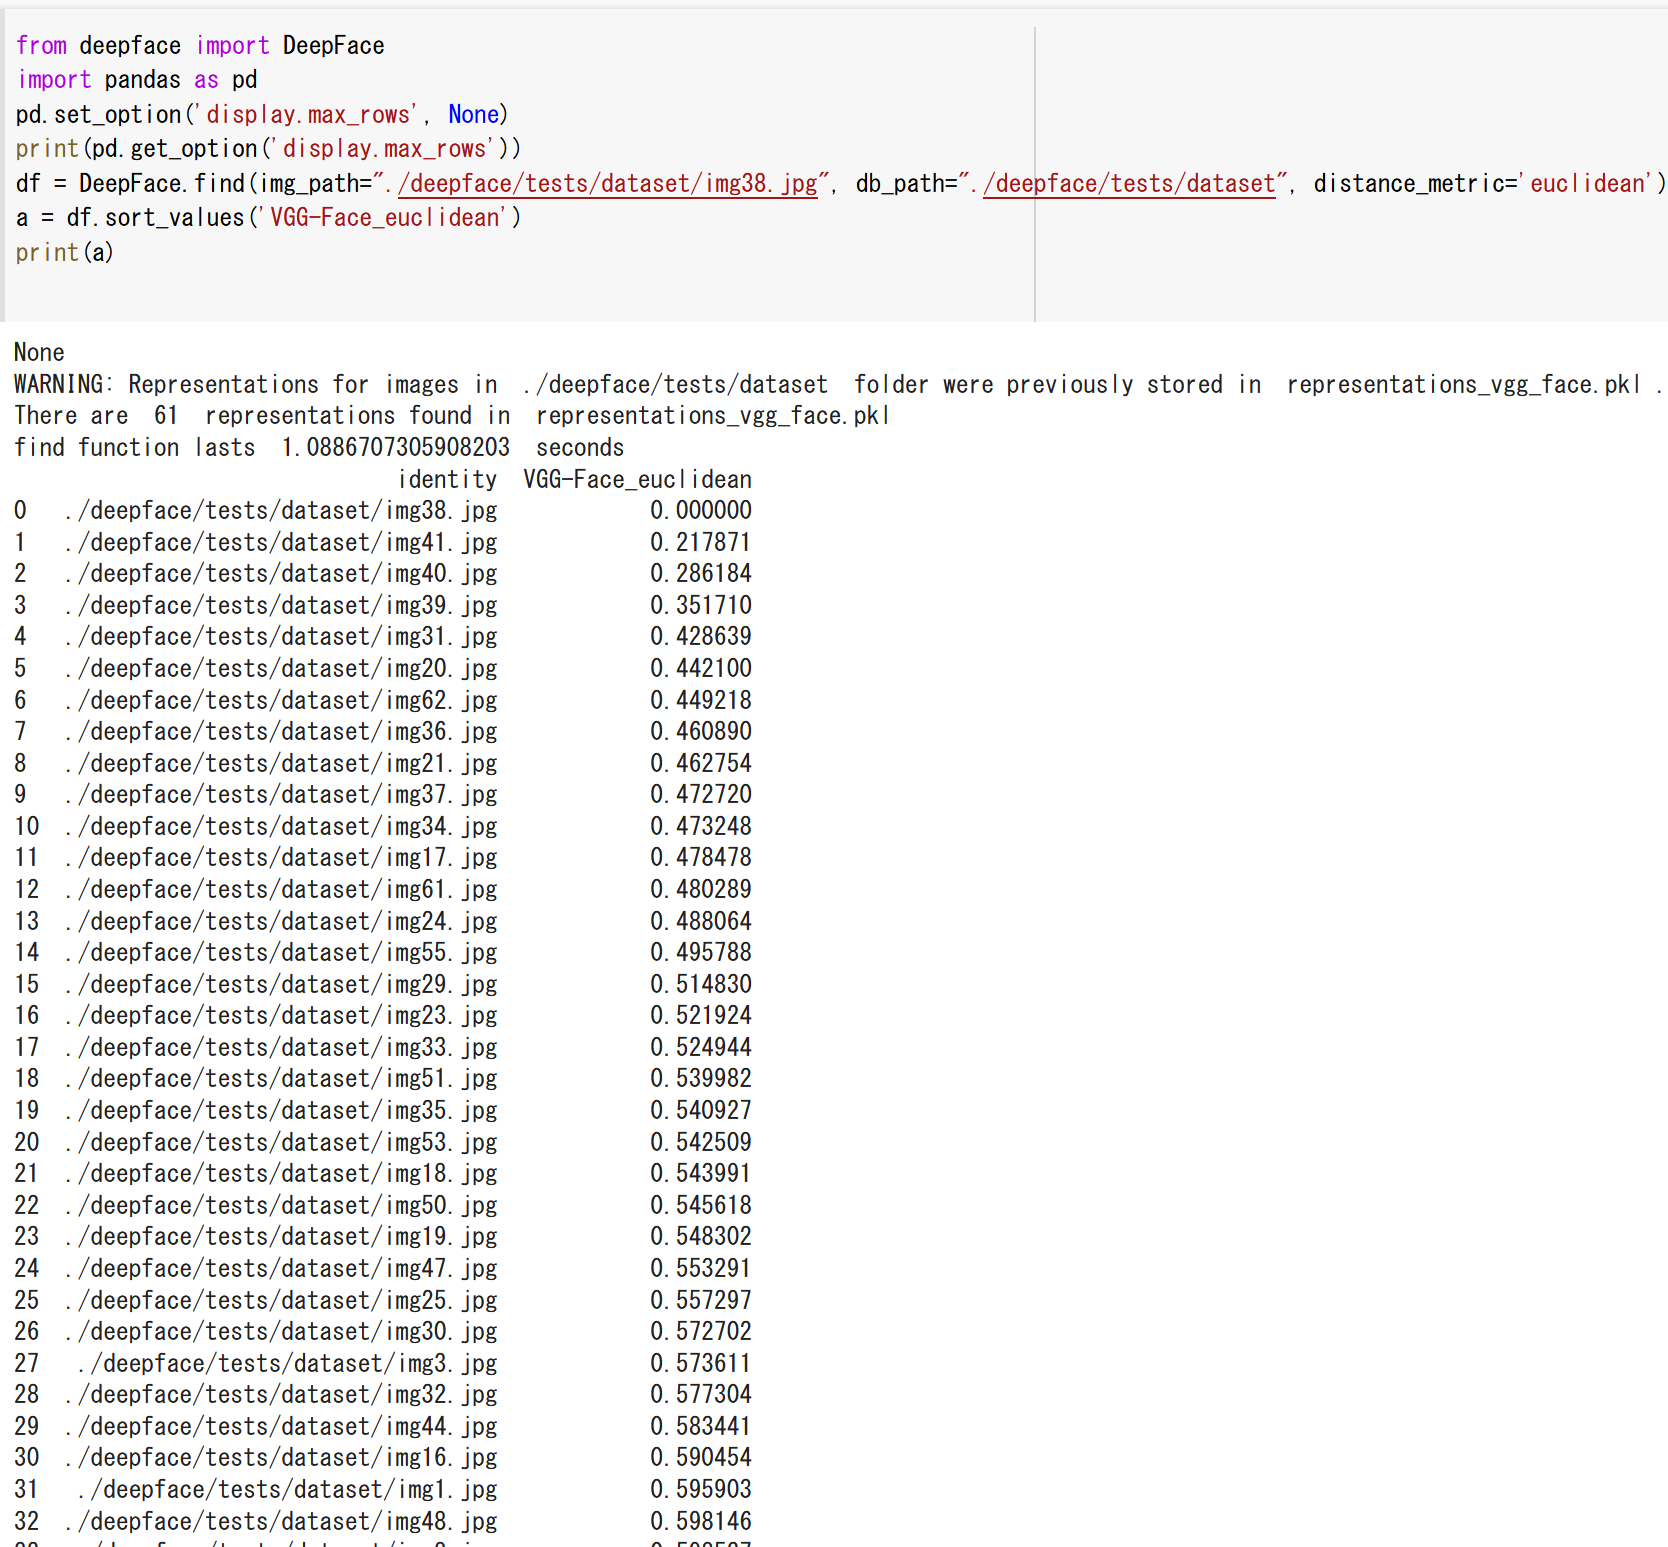The image size is (1668, 1547).
Task: Click the distance value 0.488064
Action: pyautogui.click(x=701, y=922)
